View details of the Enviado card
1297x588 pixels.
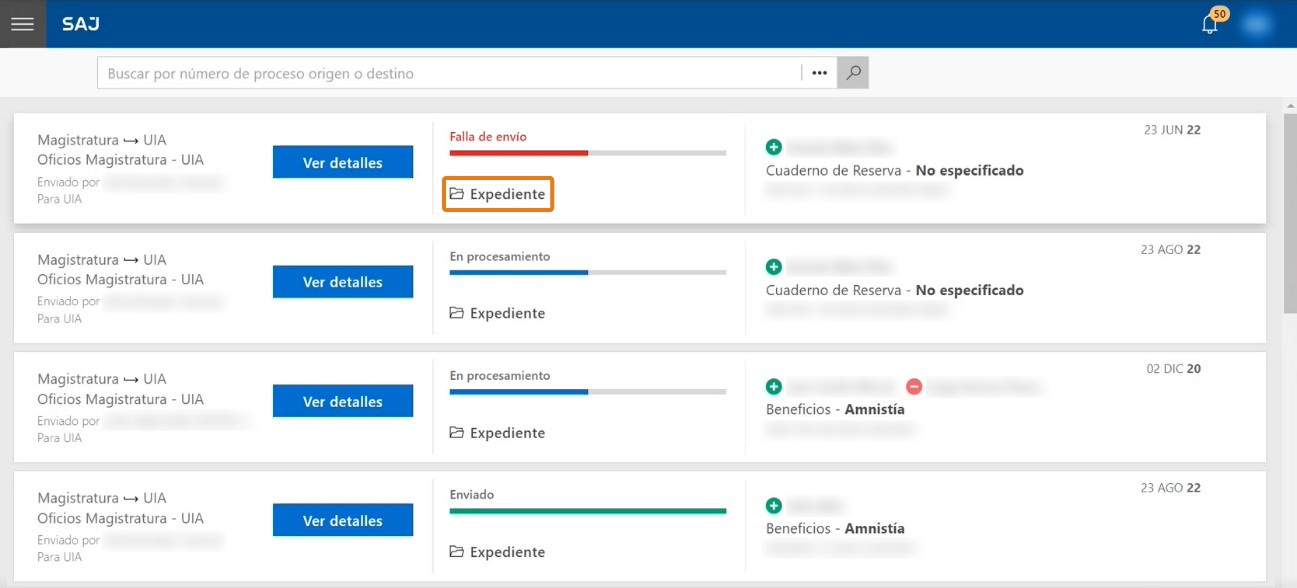[x=343, y=520]
